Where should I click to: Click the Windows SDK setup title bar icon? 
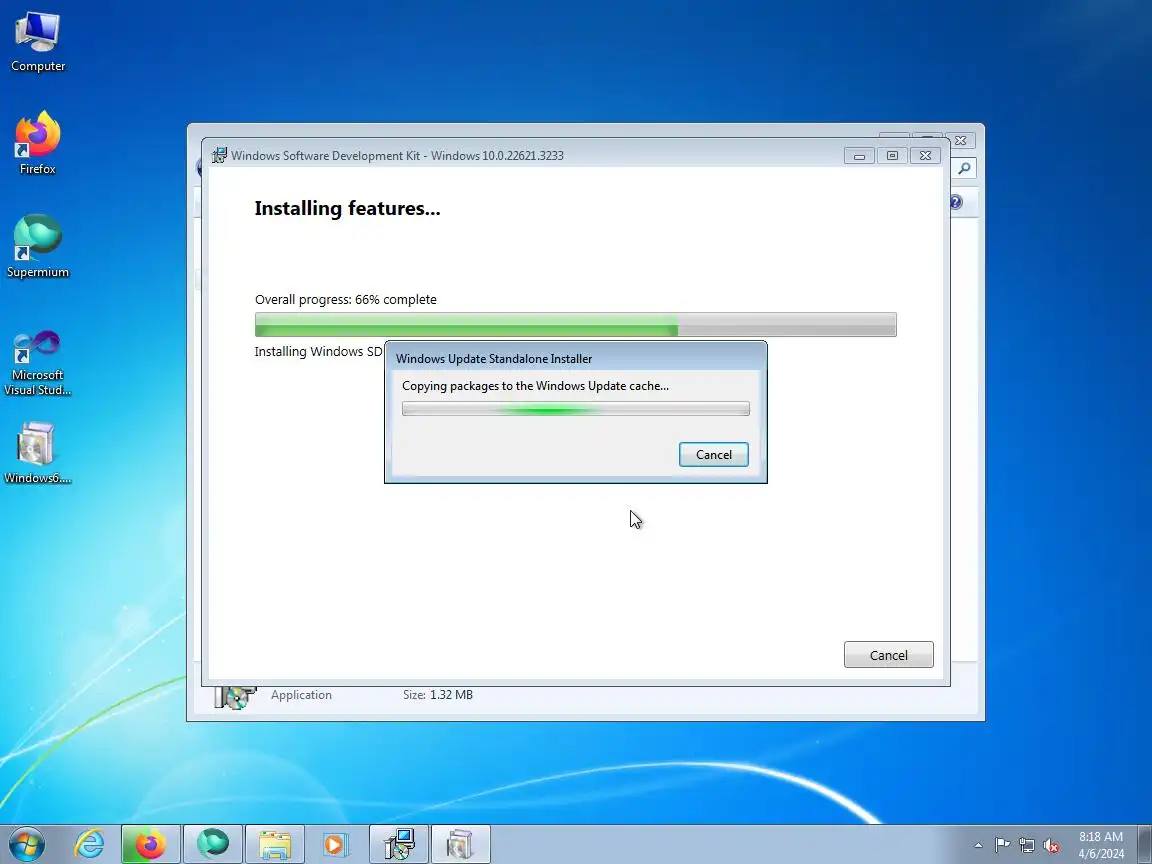point(219,155)
